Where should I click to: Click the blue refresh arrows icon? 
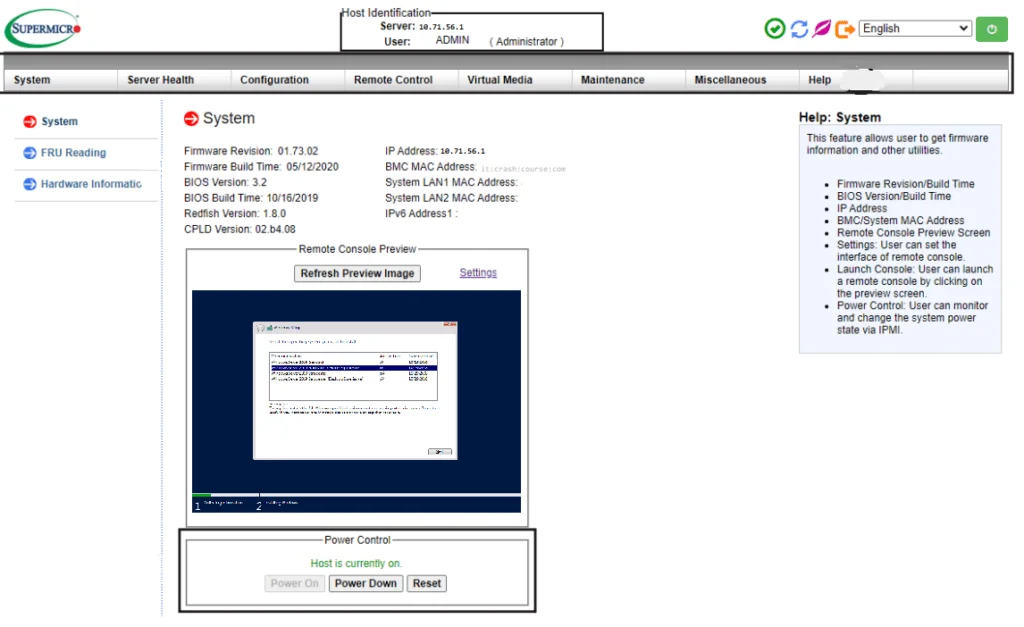point(799,29)
